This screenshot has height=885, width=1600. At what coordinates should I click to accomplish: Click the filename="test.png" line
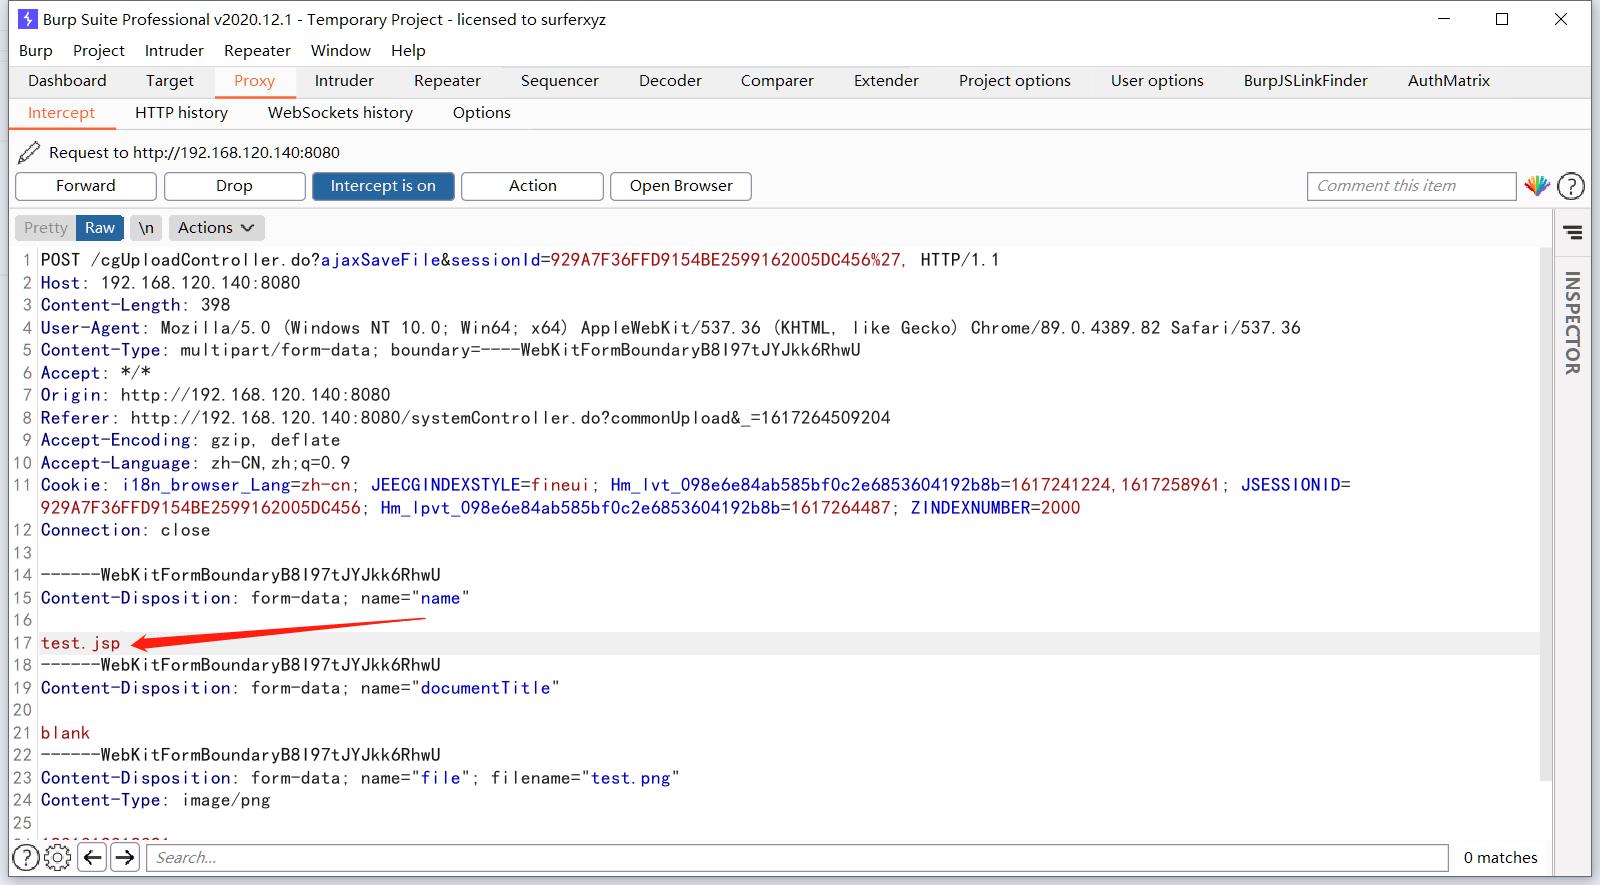click(361, 778)
